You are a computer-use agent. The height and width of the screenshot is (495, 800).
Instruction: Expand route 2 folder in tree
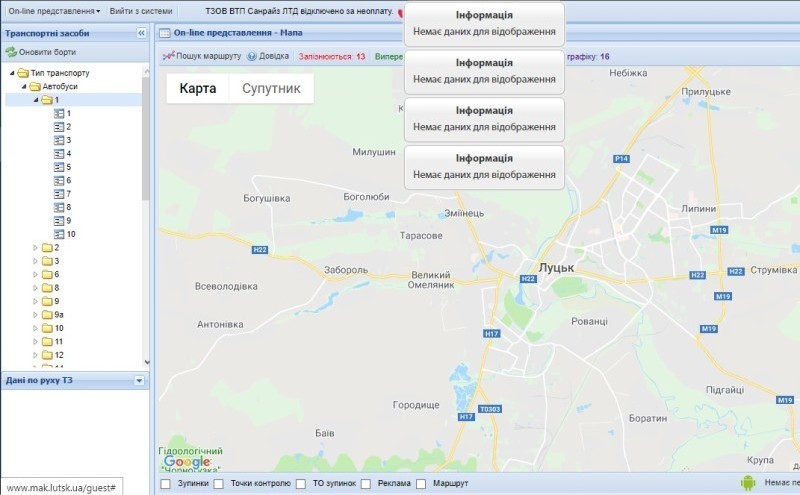35,247
